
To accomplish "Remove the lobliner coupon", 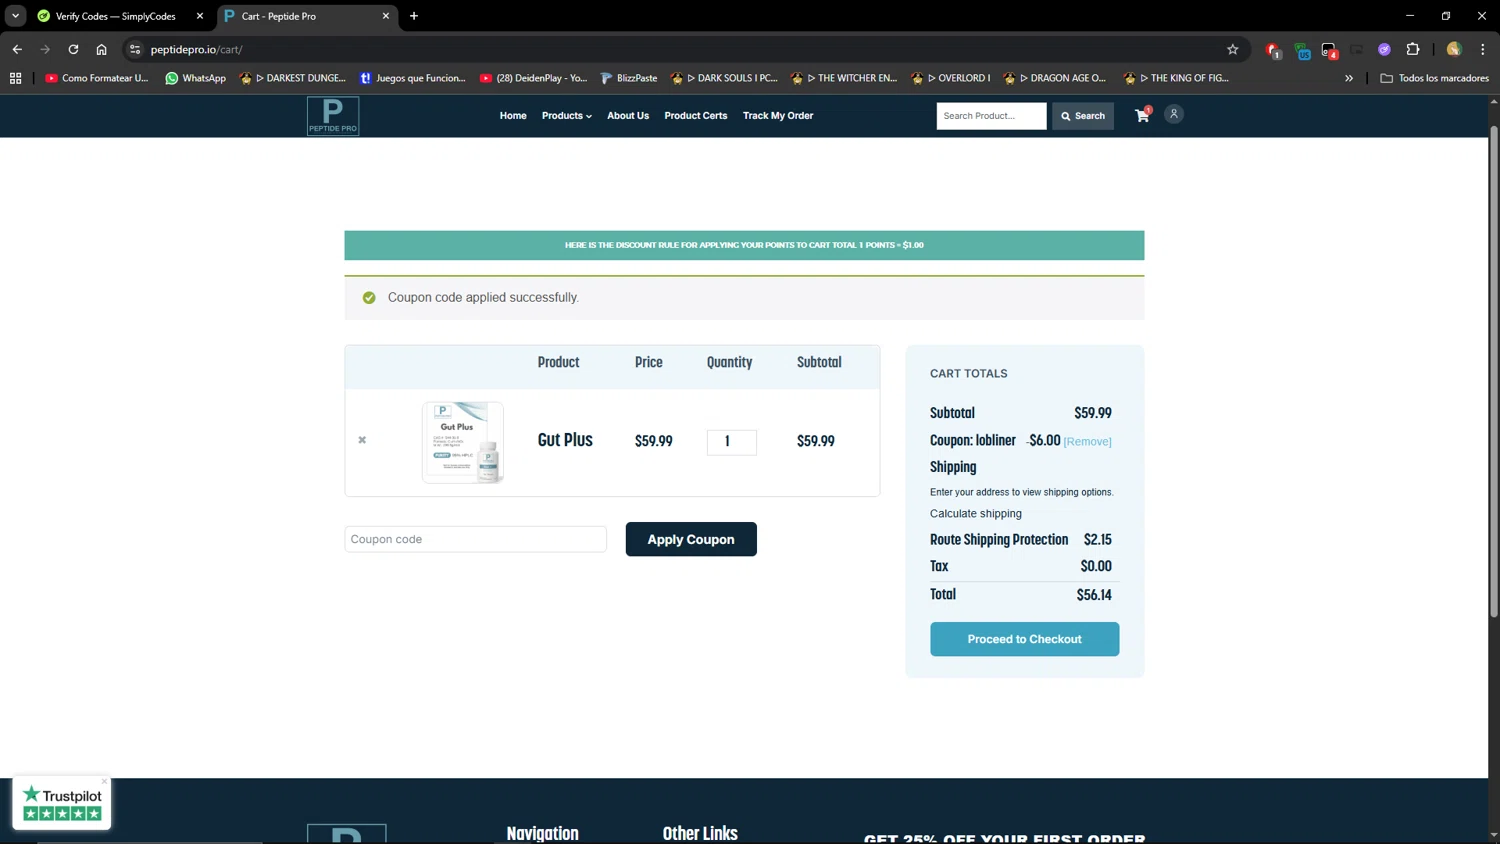I will click(1087, 441).
